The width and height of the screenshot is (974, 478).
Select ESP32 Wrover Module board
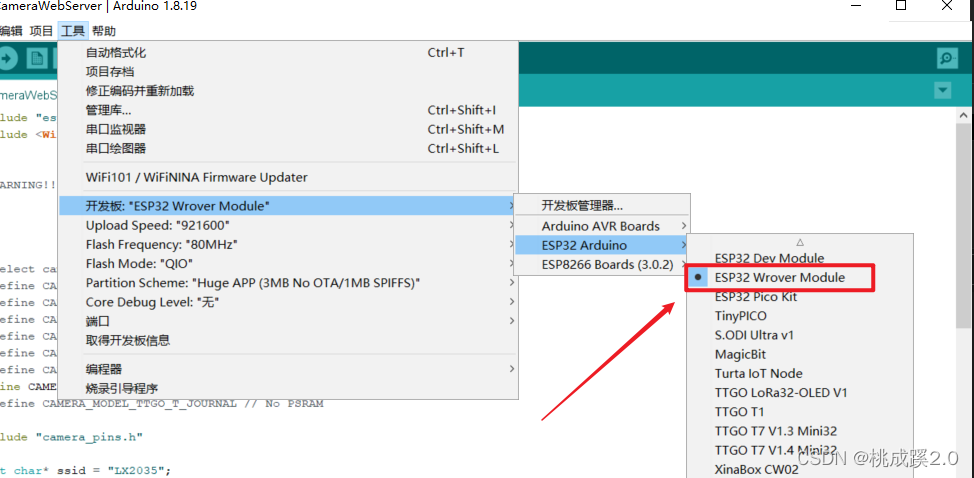(800, 277)
